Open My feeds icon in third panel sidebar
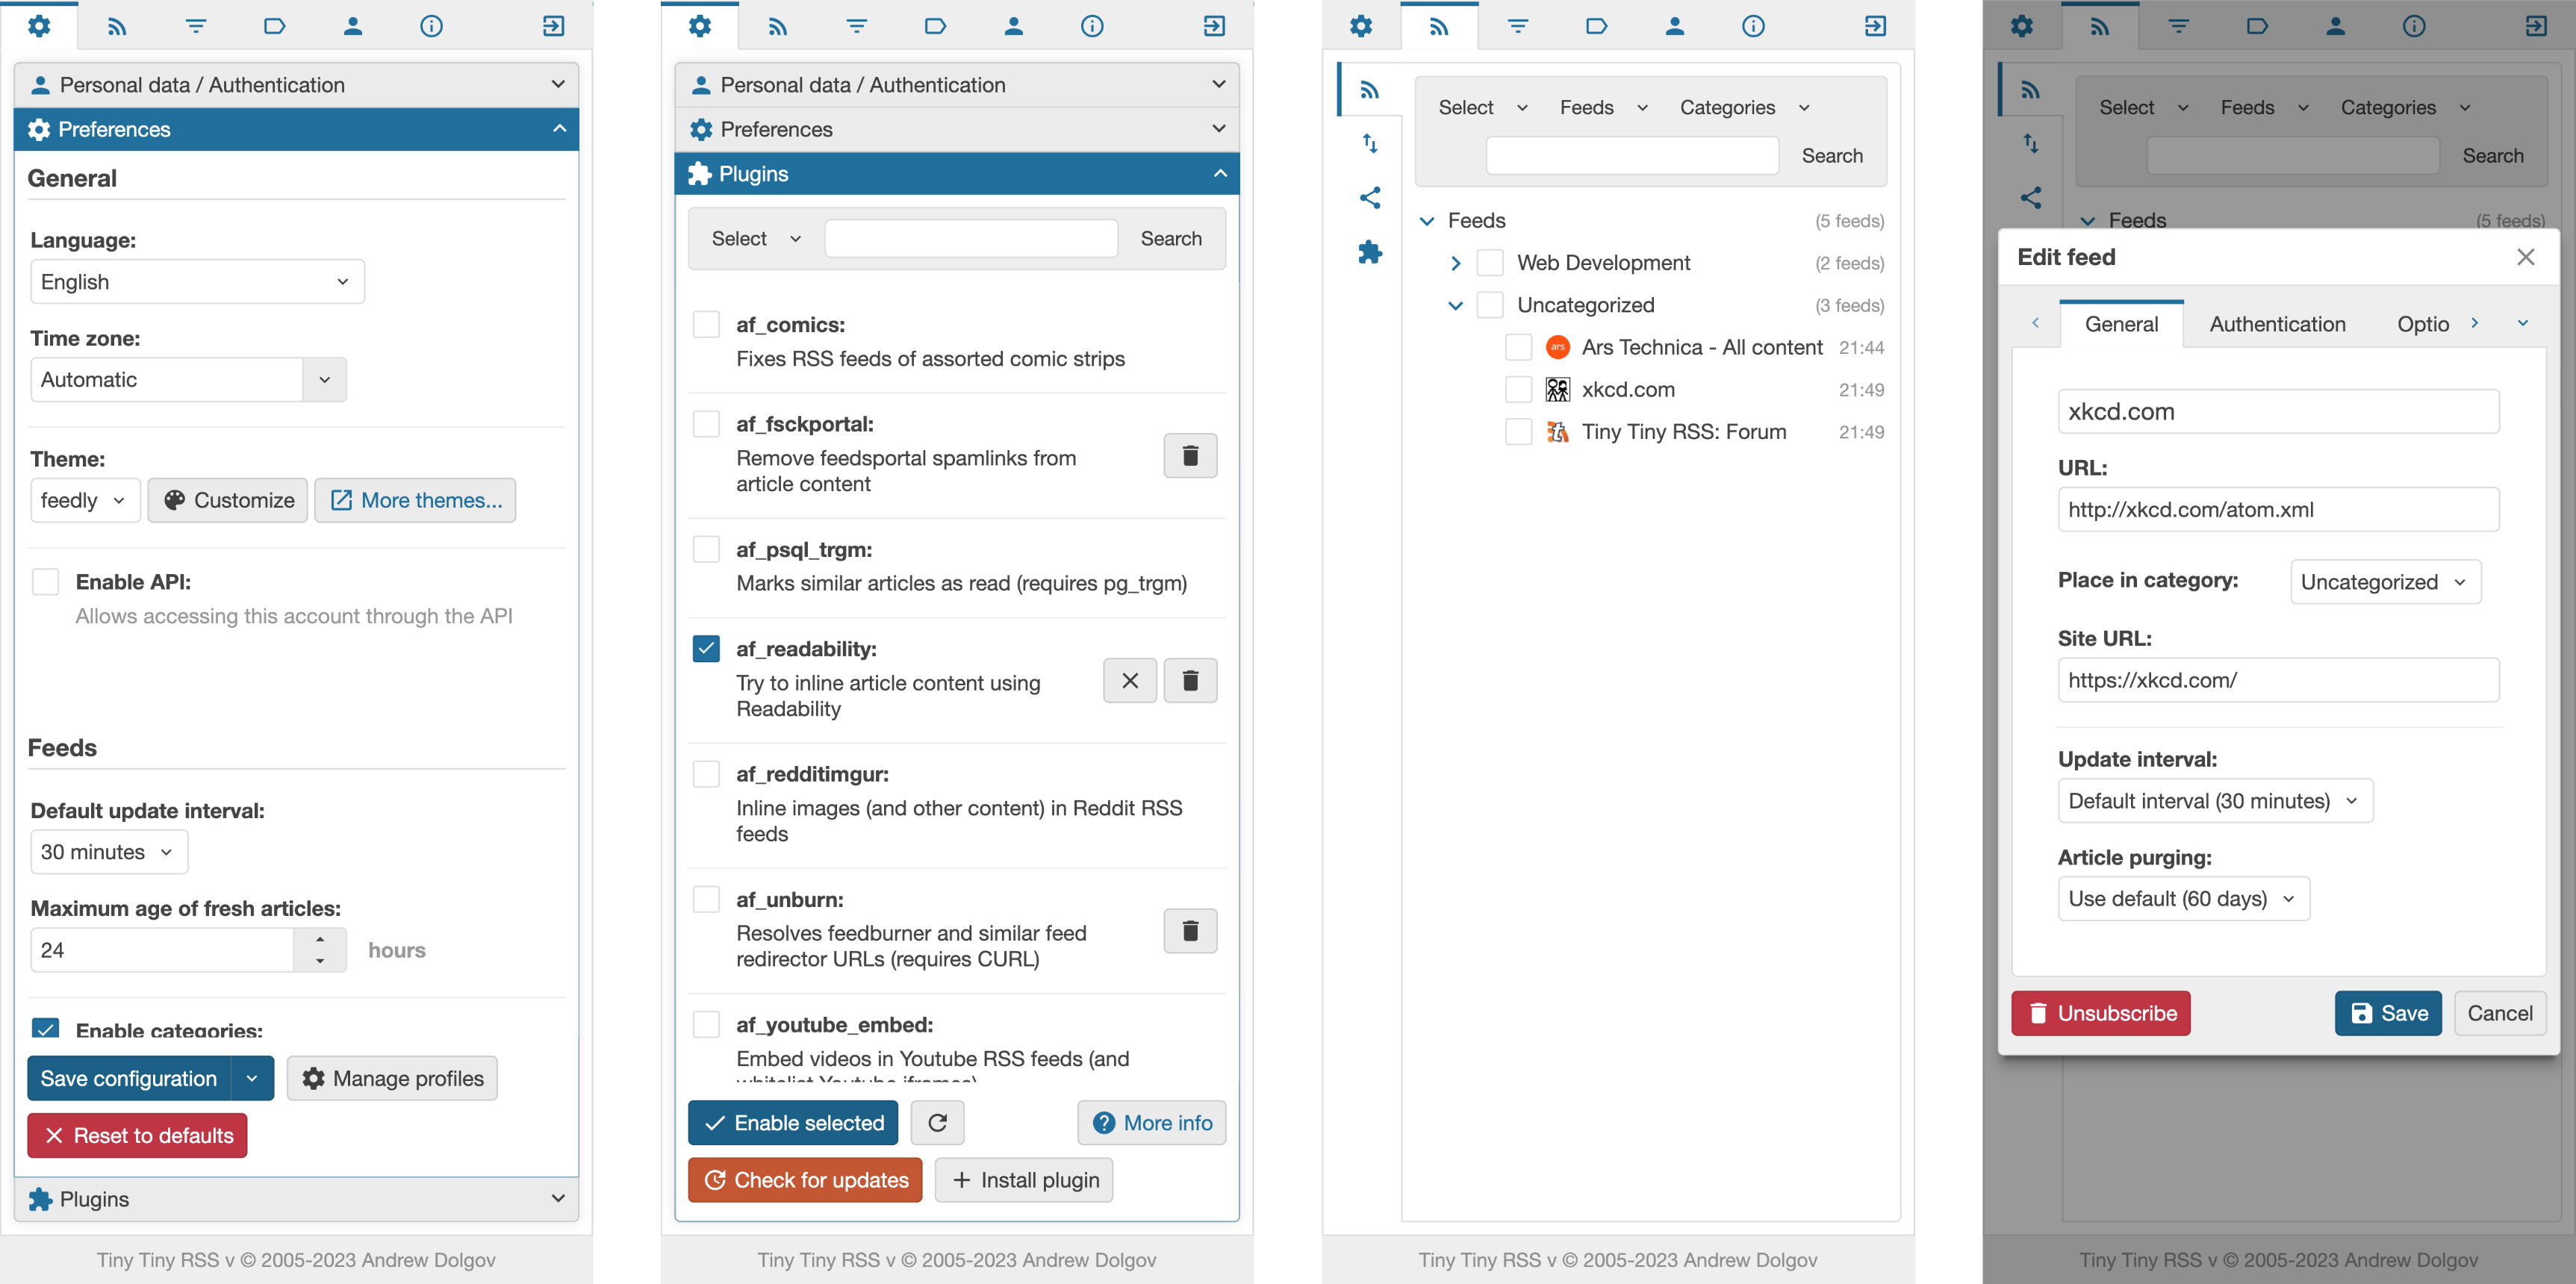This screenshot has width=2576, height=1284. click(1370, 90)
